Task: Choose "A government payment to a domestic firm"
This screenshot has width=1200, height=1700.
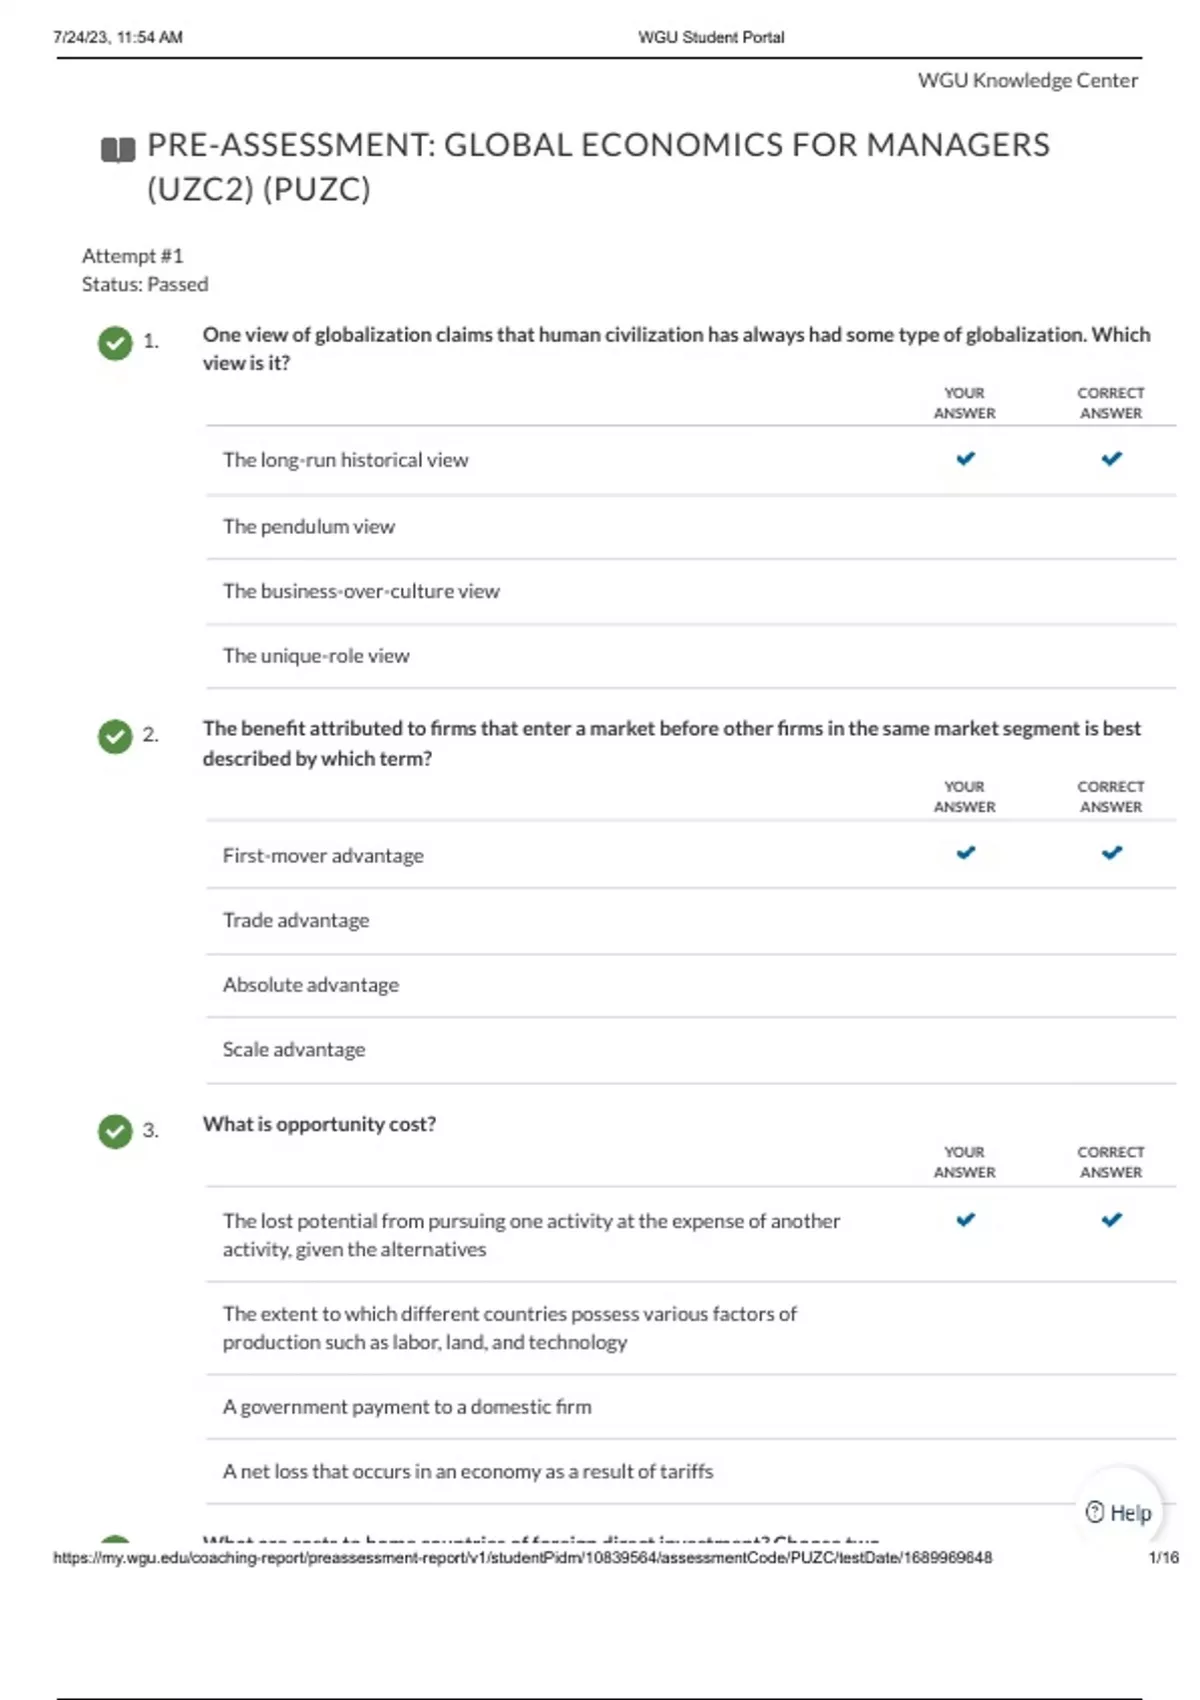Action: (x=407, y=1408)
